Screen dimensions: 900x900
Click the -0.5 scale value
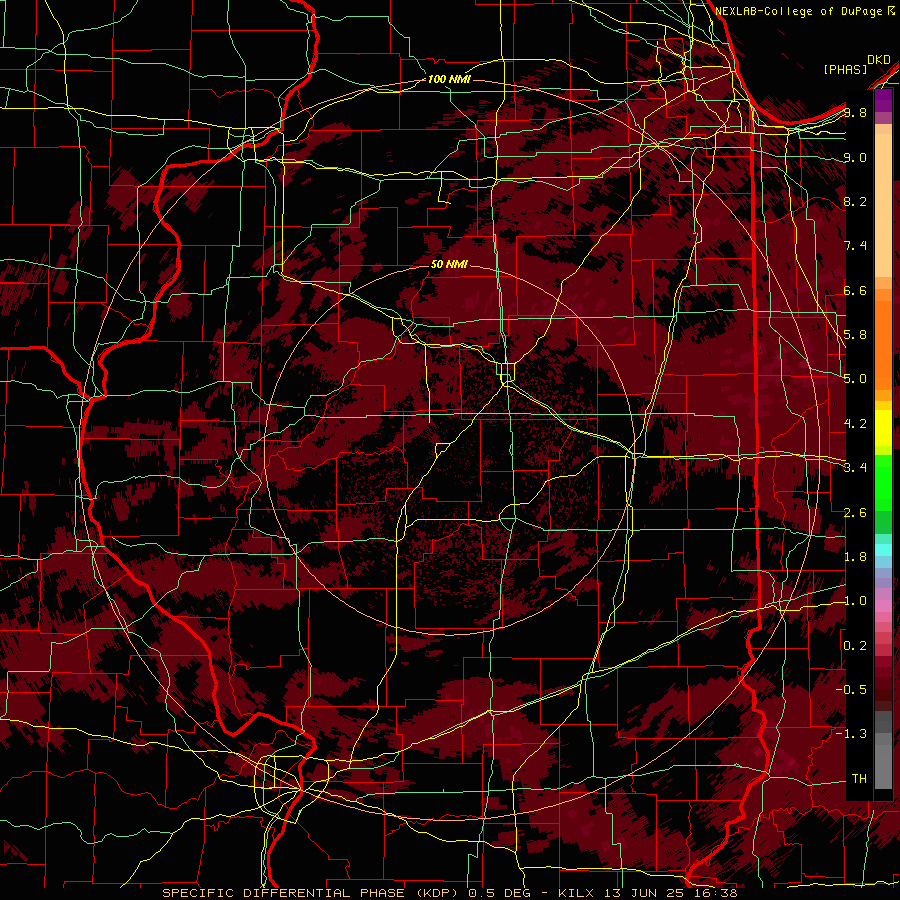851,690
